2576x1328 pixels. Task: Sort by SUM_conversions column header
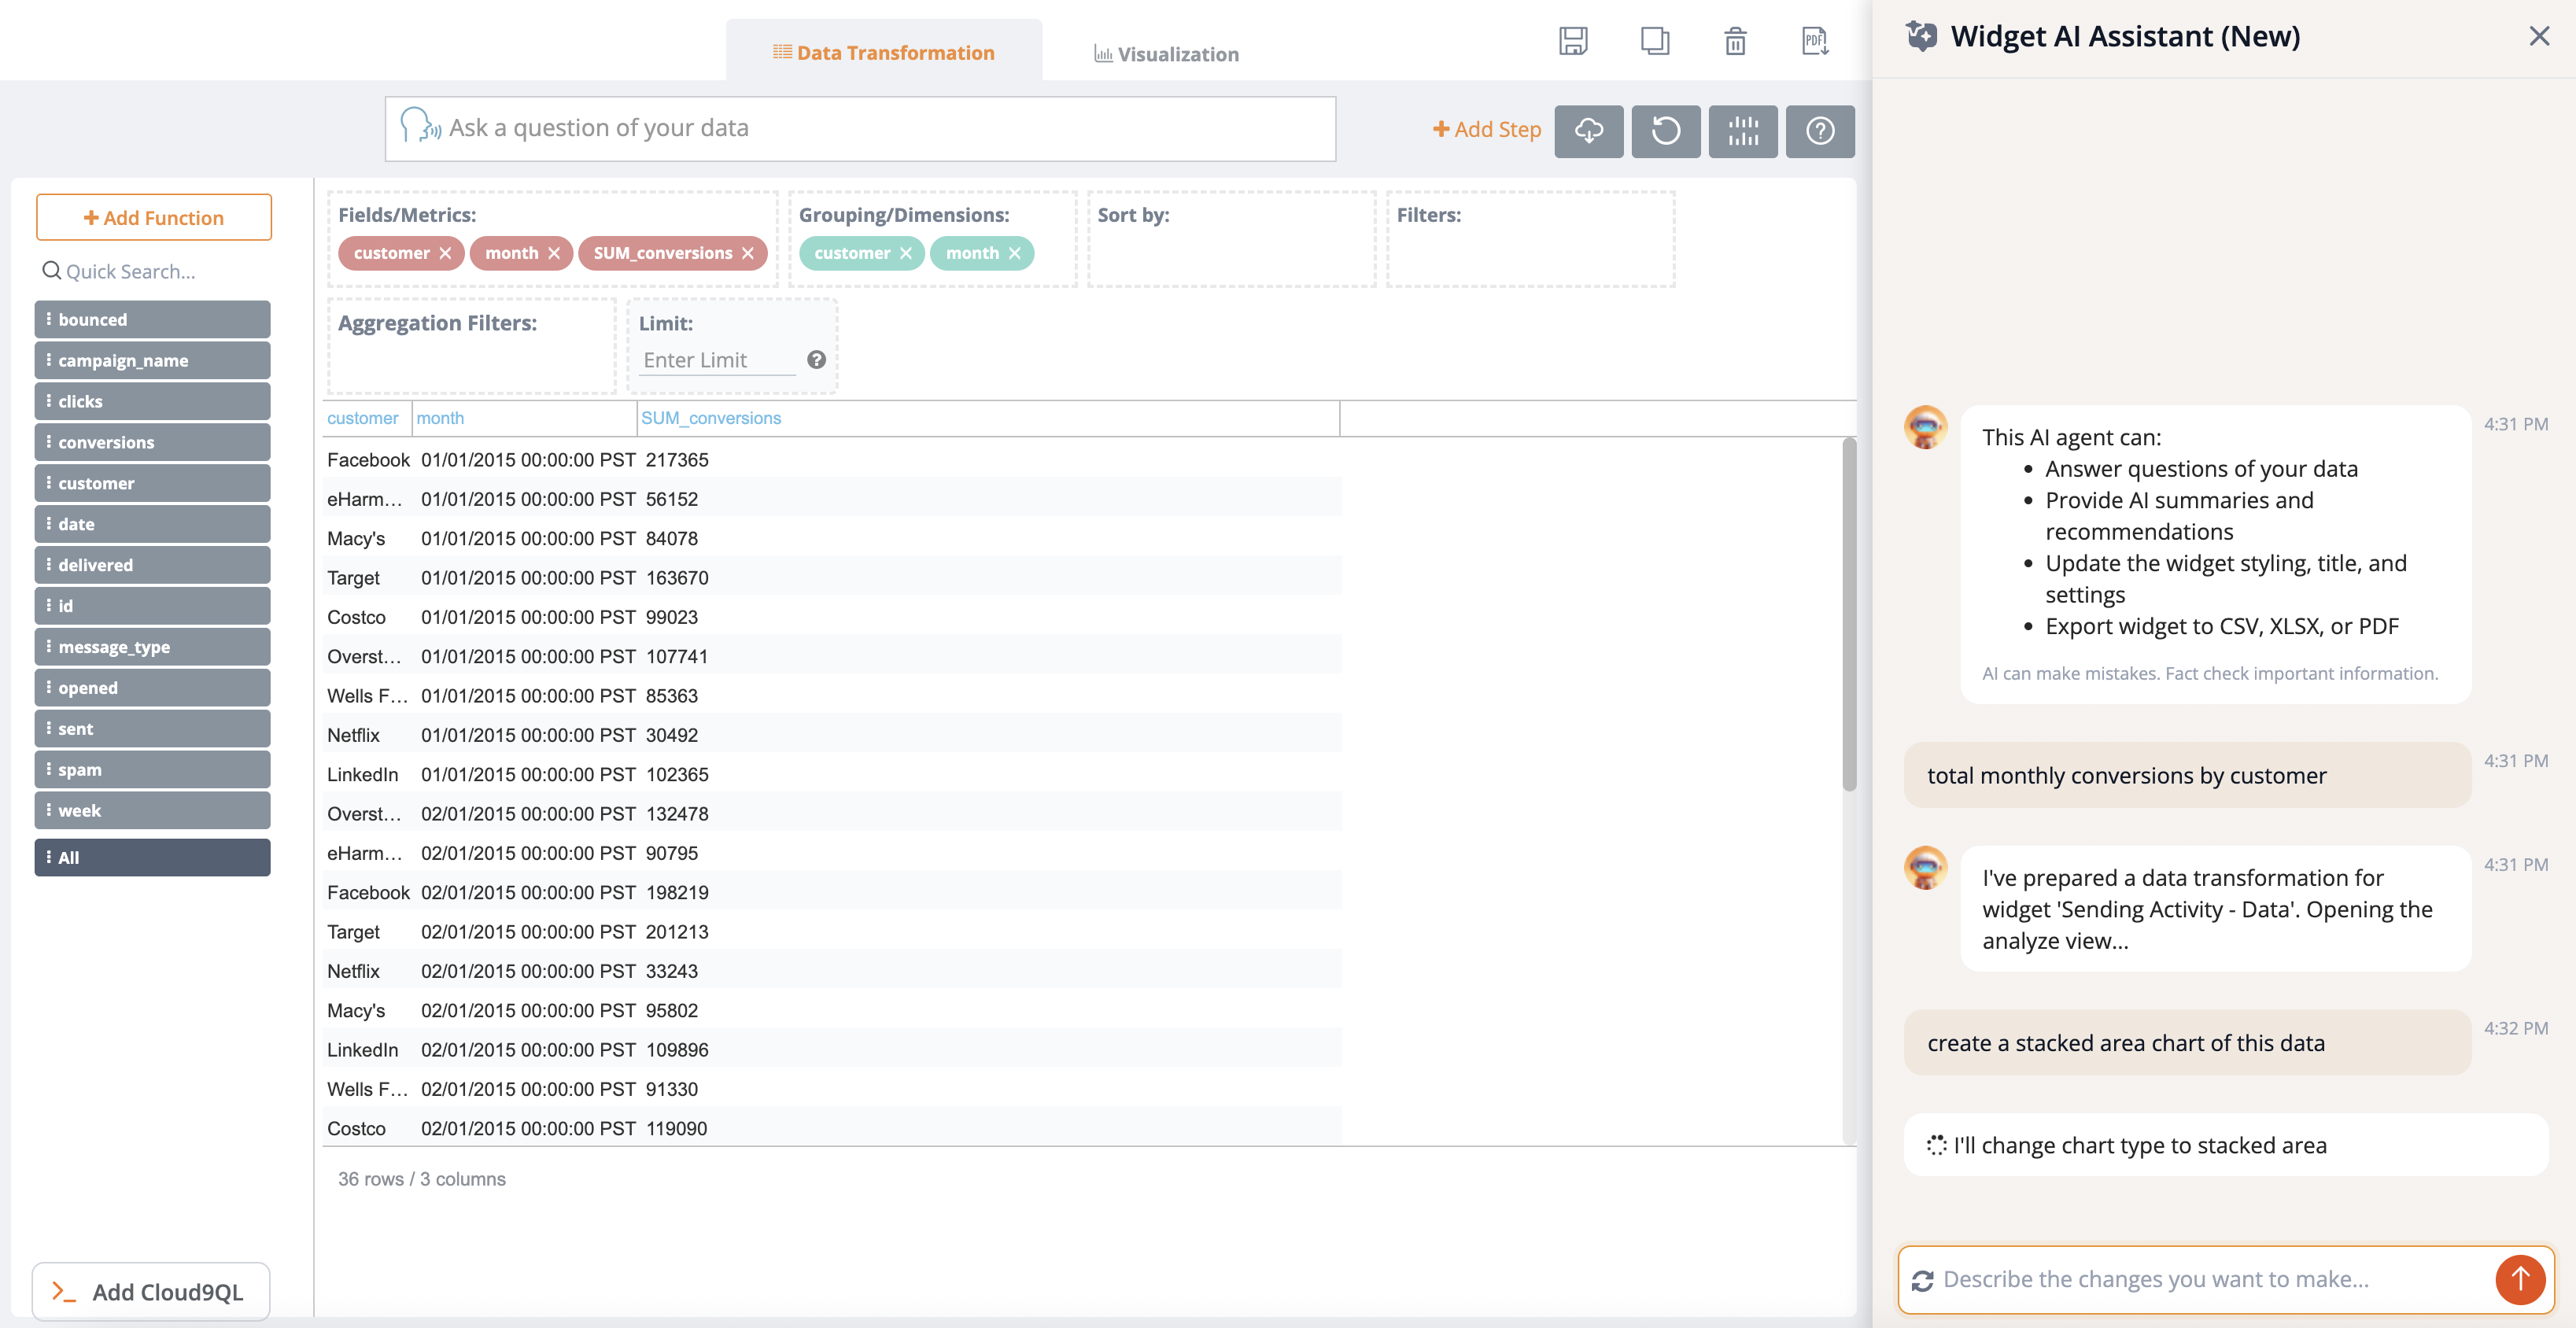coord(711,418)
